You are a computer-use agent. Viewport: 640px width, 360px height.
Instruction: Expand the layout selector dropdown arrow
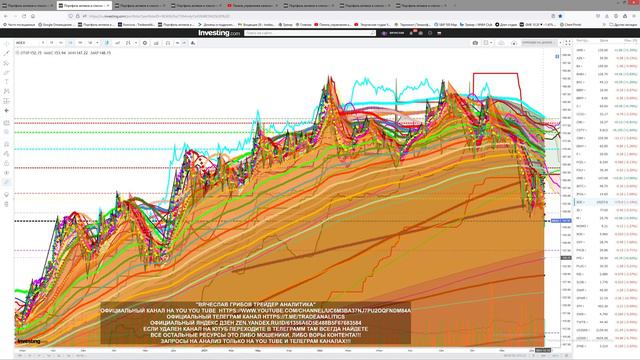click(491, 43)
